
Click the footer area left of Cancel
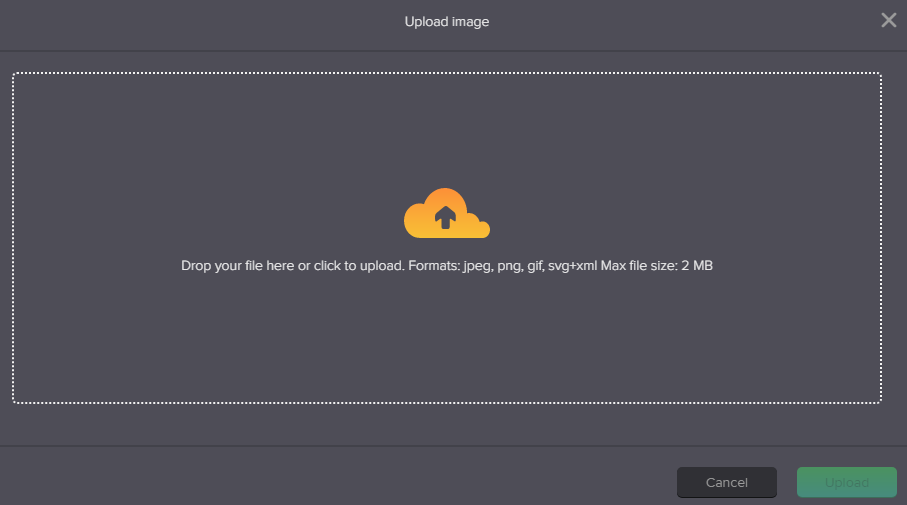pyautogui.click(x=335, y=475)
